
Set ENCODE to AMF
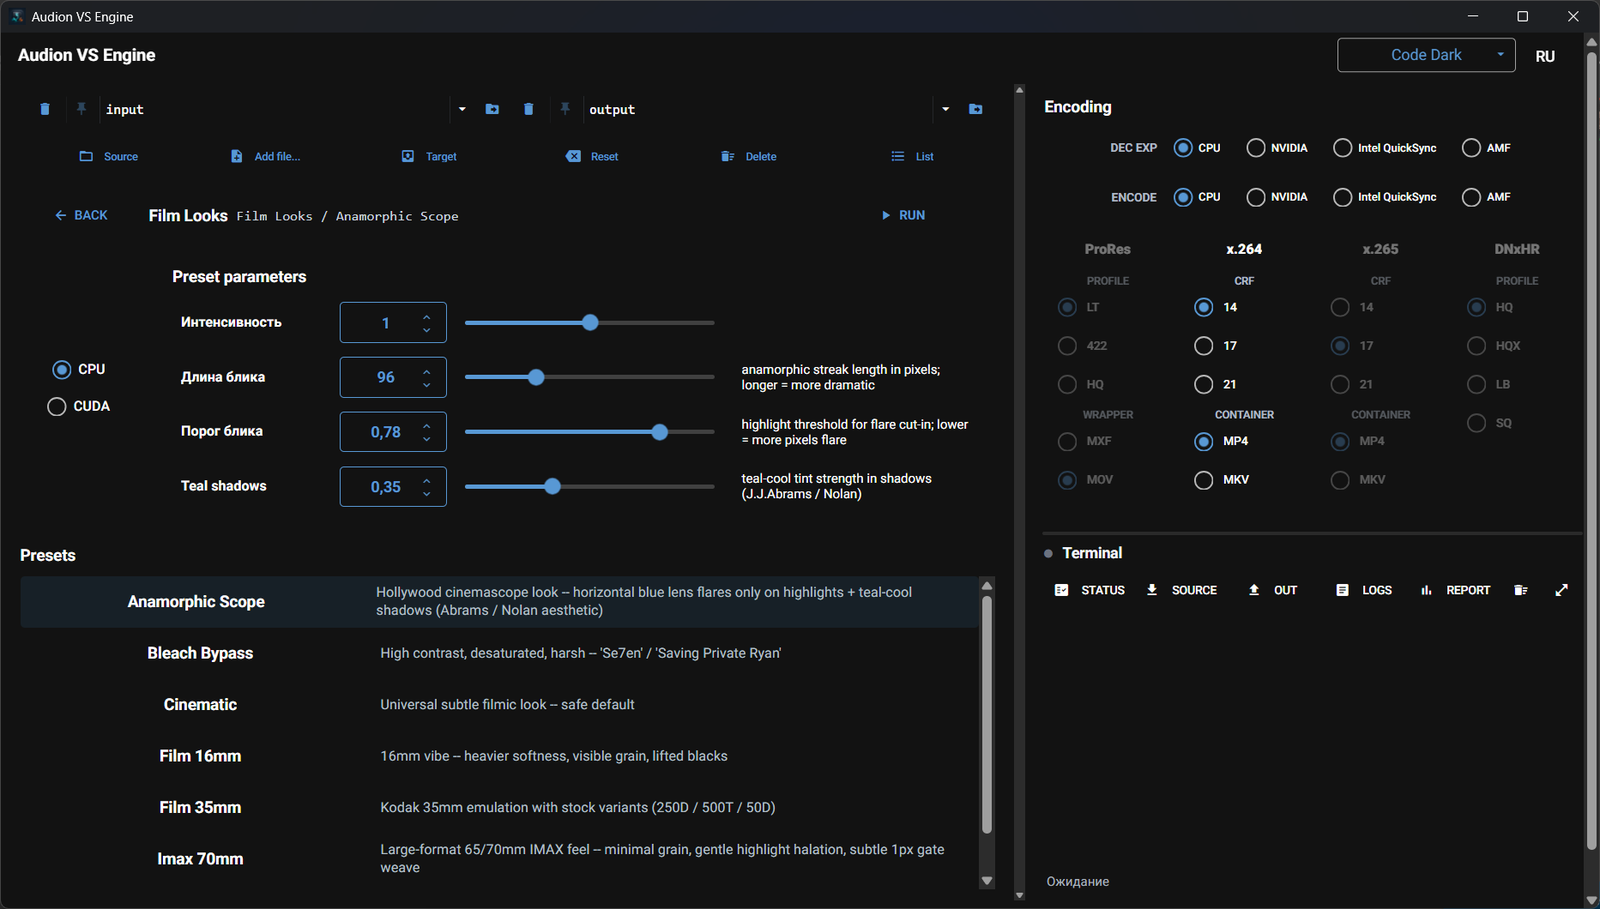pyautogui.click(x=1471, y=197)
